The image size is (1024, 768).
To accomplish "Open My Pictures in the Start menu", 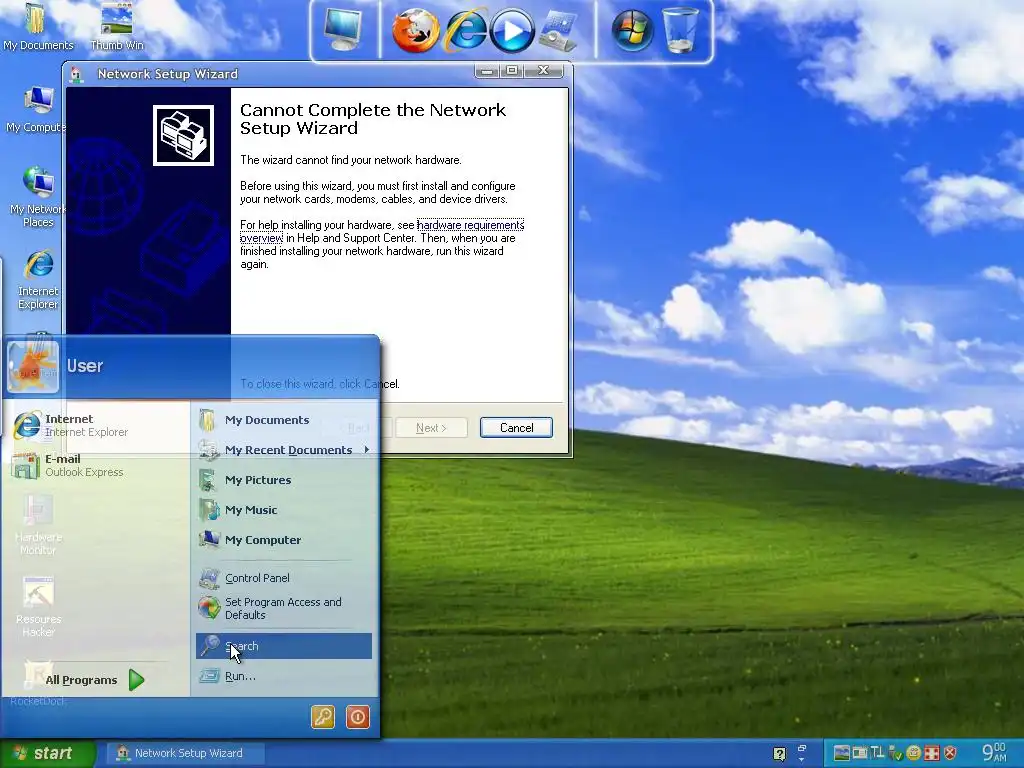I will click(283, 480).
